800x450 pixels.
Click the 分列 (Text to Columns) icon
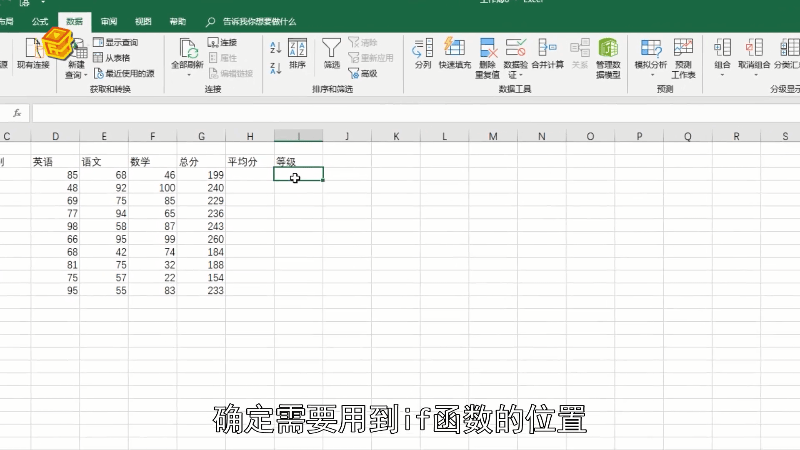422,52
